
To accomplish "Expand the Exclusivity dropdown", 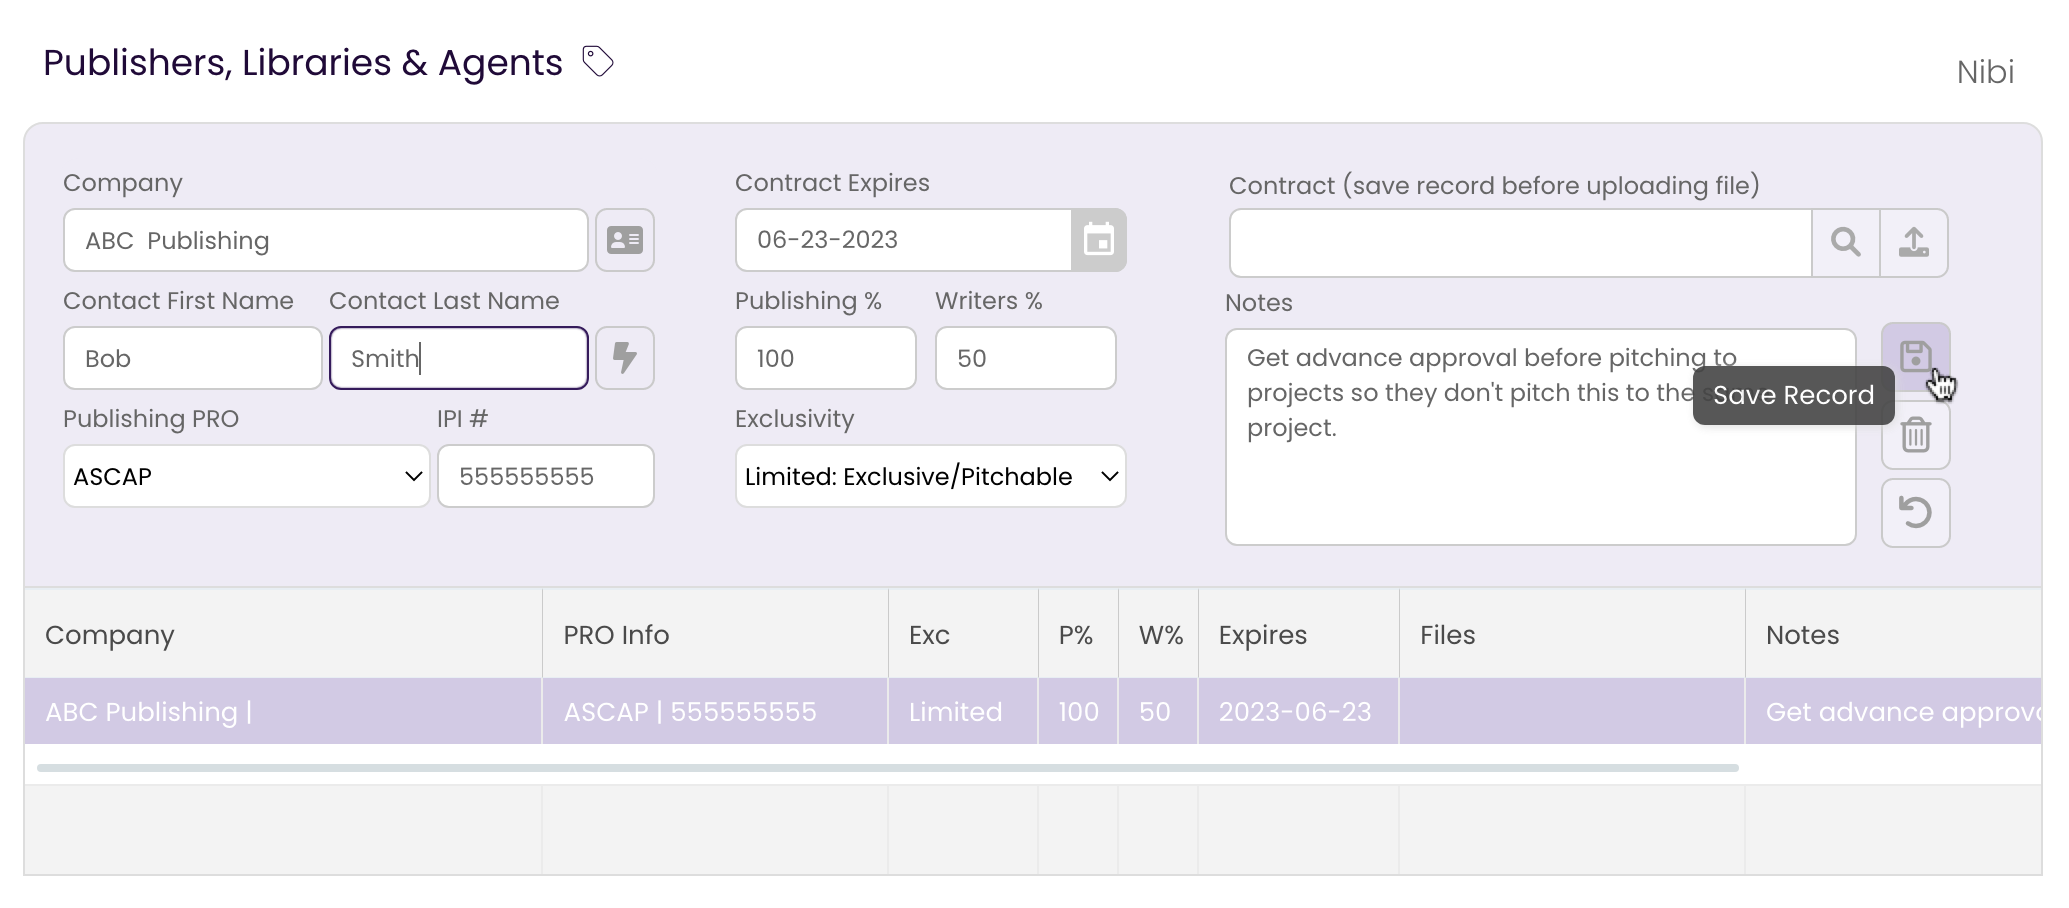I will (931, 476).
